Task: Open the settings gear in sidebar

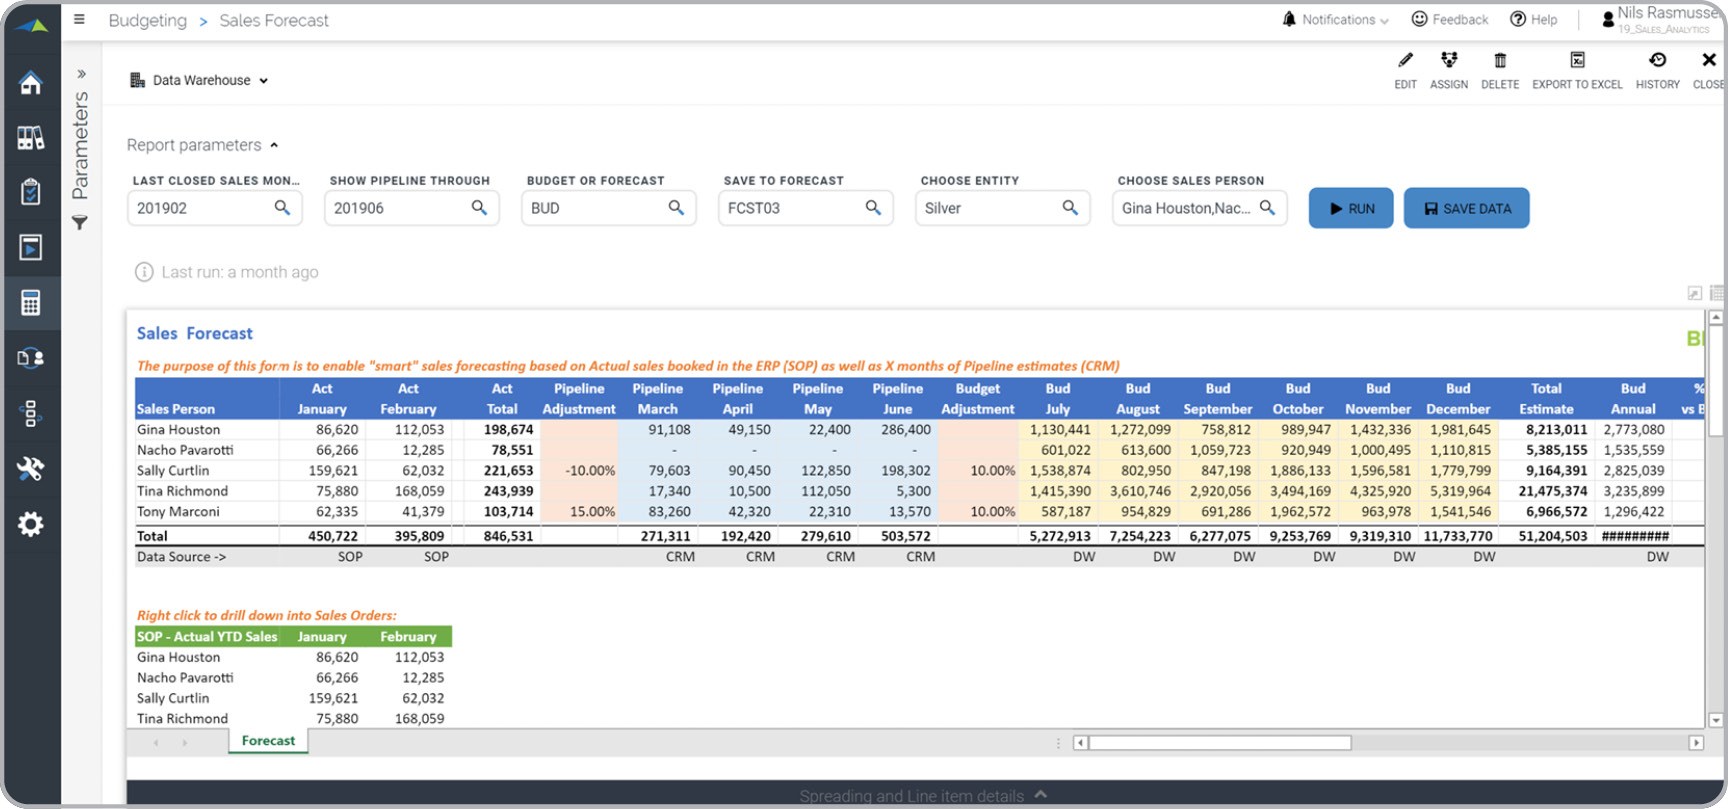Action: [31, 524]
